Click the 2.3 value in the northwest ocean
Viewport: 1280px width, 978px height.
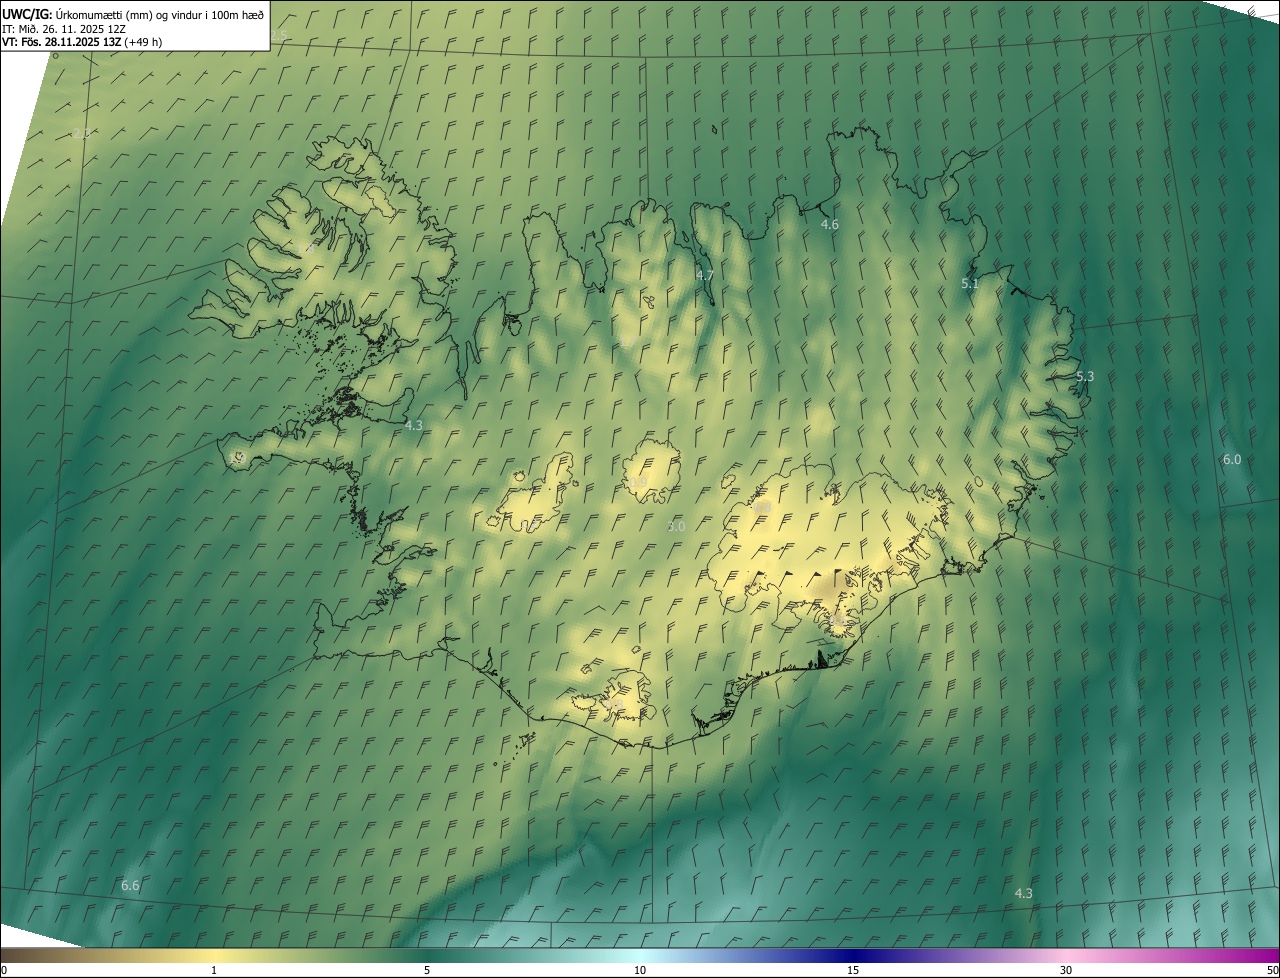coord(82,133)
